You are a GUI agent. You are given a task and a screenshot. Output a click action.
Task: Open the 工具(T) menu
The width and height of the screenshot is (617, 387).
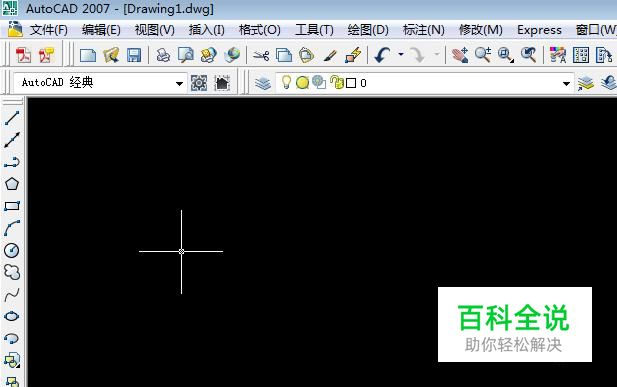pos(314,30)
